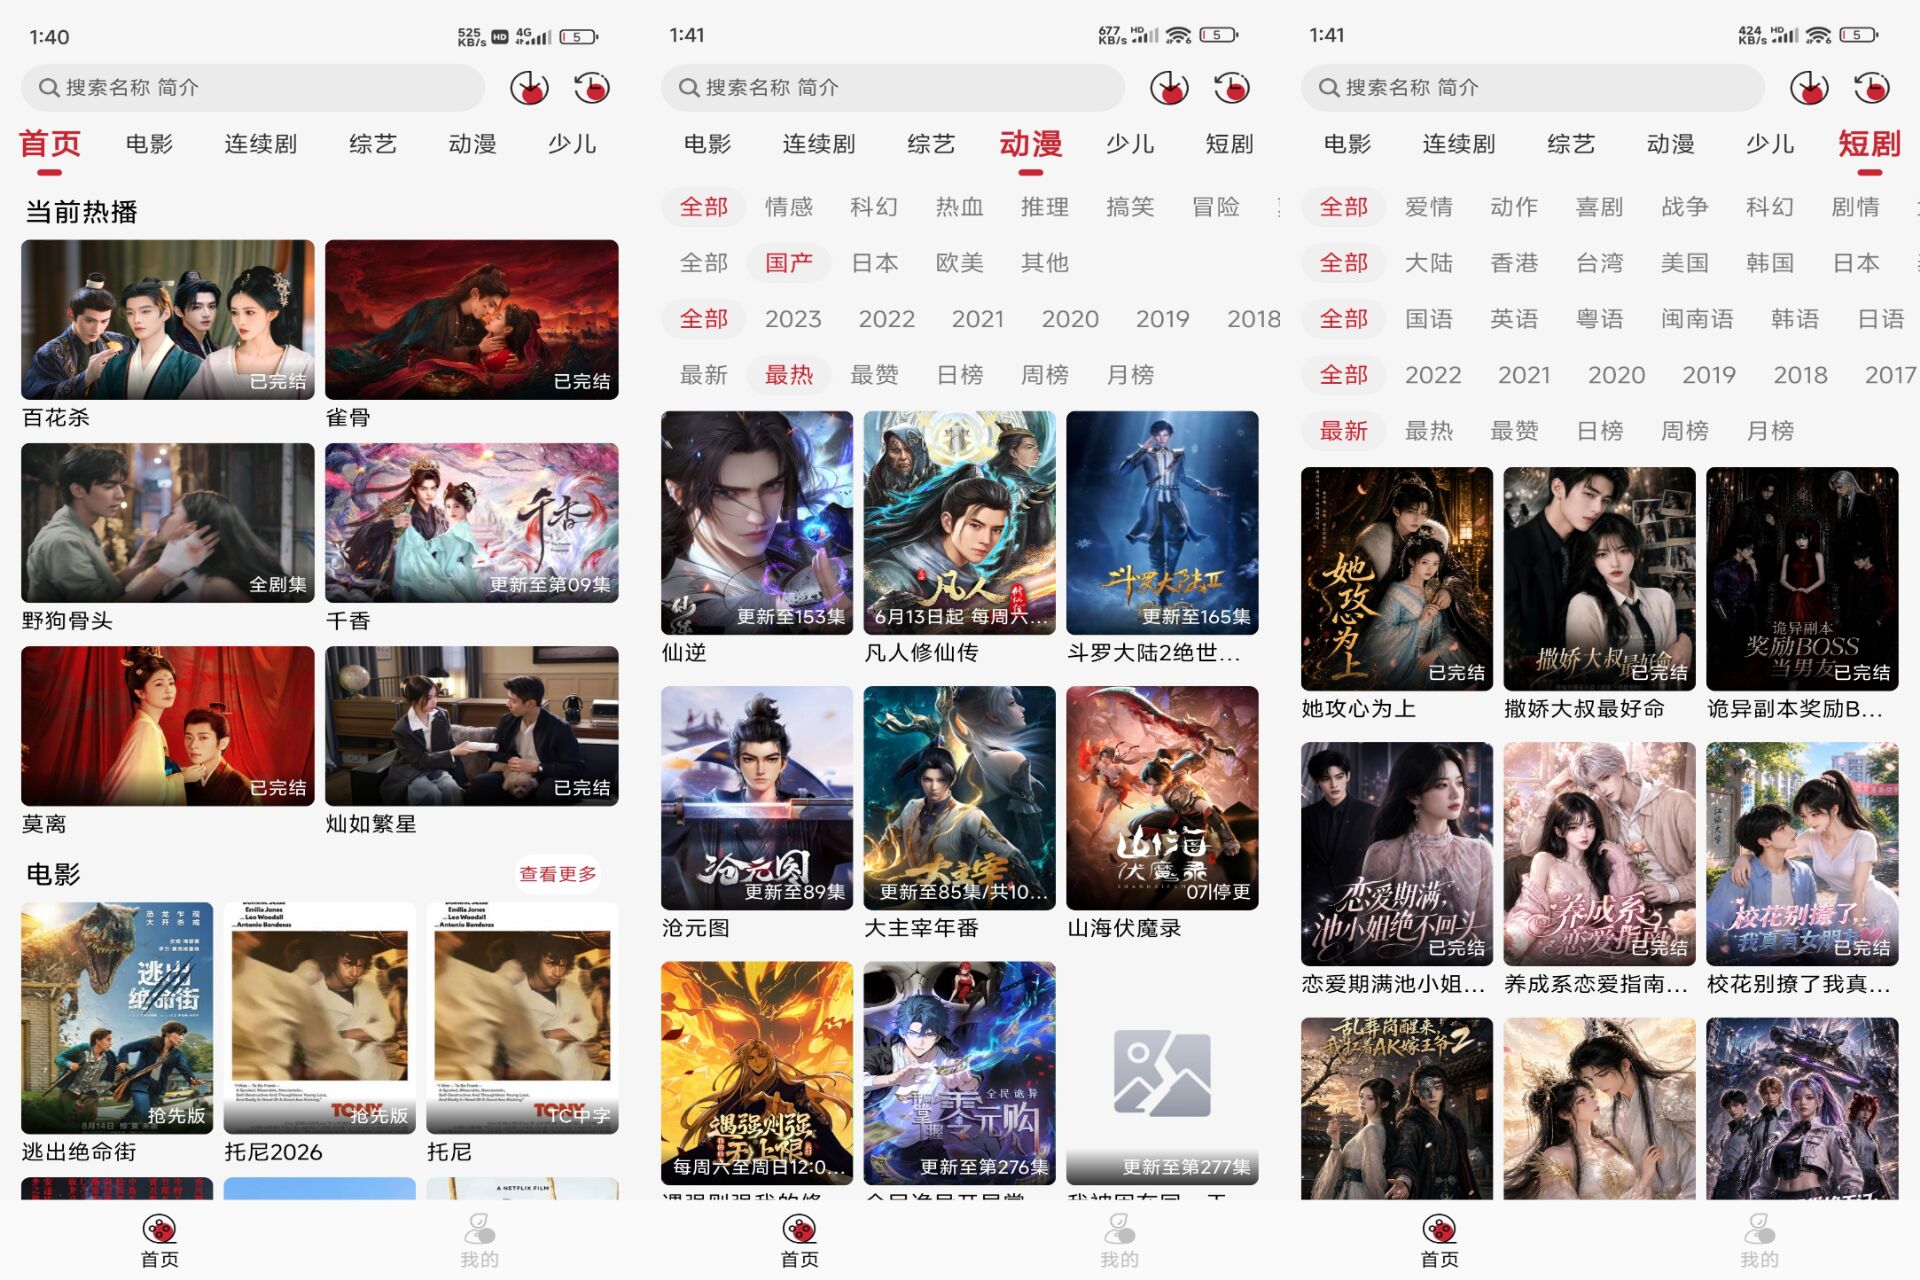1920x1280 pixels.
Task: Open 雀骨 drama thumbnail
Action: coord(471,319)
